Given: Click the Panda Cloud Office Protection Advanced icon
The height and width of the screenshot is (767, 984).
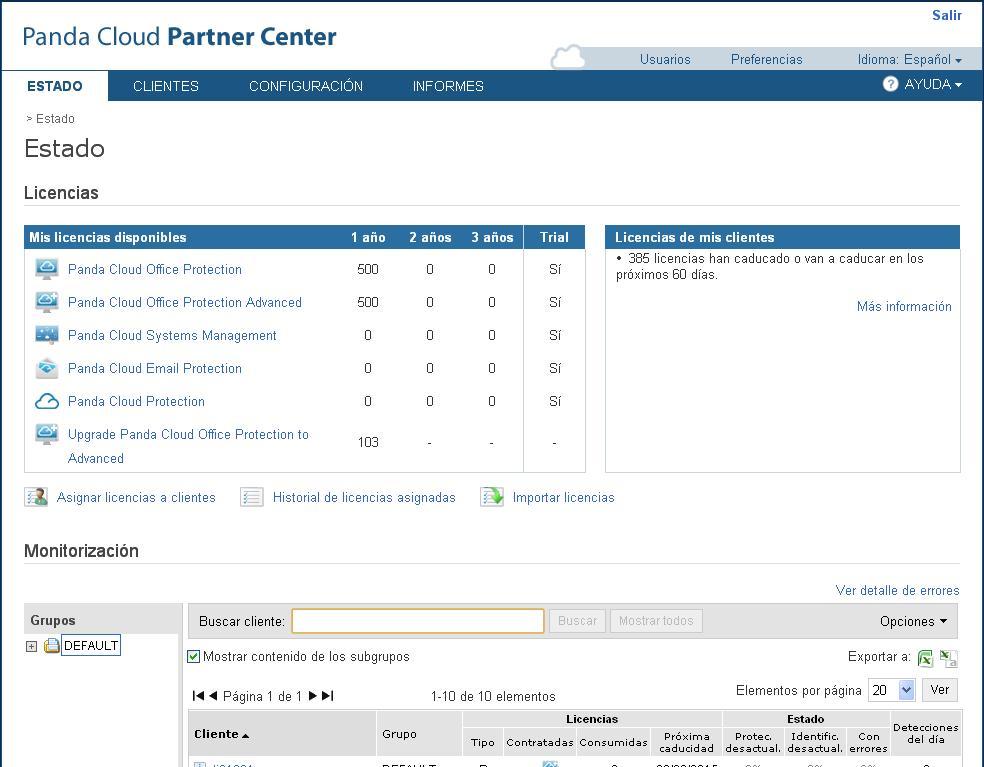Looking at the screenshot, I should coord(47,302).
